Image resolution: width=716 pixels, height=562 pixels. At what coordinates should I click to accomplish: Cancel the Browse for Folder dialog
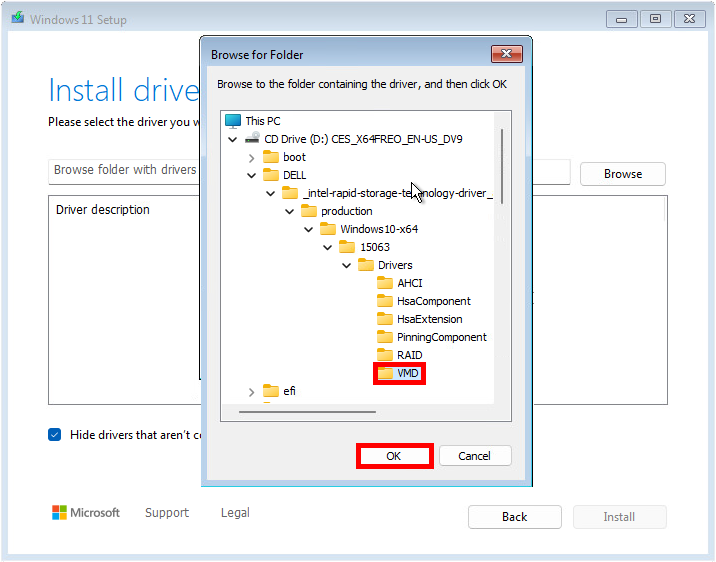[475, 456]
